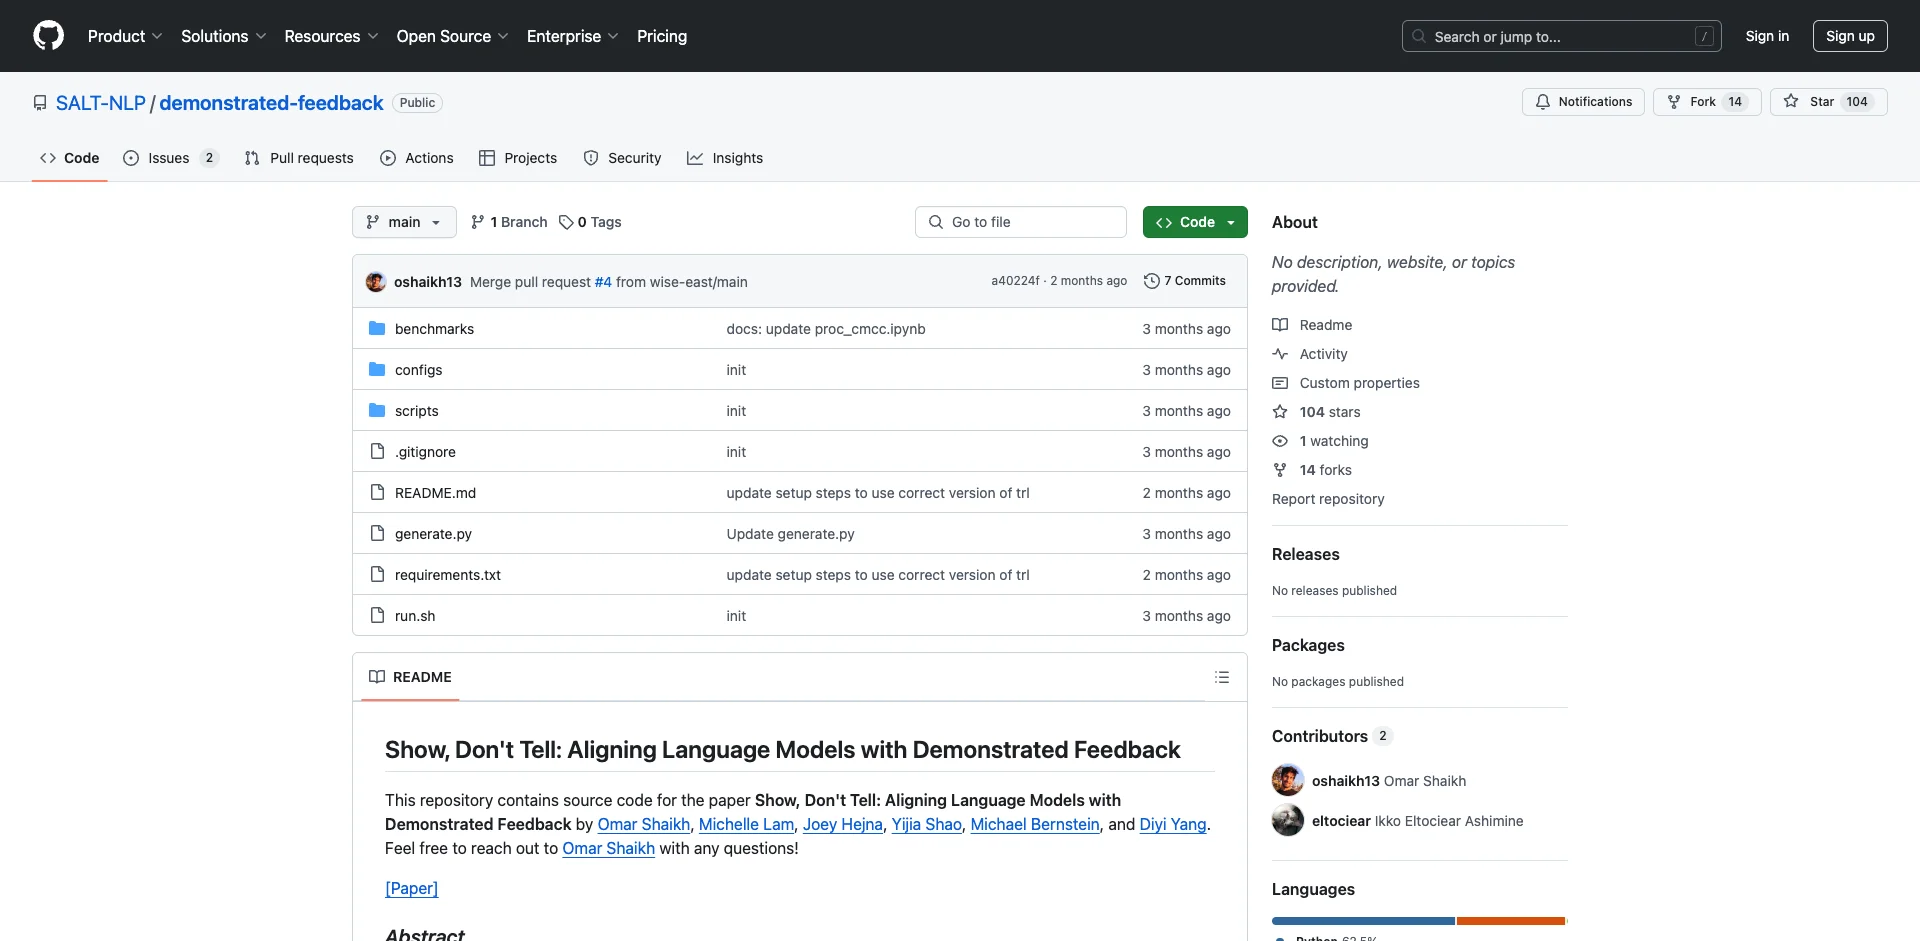Click the search magnifier icon in header
Image resolution: width=1920 pixels, height=941 pixels.
pyautogui.click(x=1419, y=36)
